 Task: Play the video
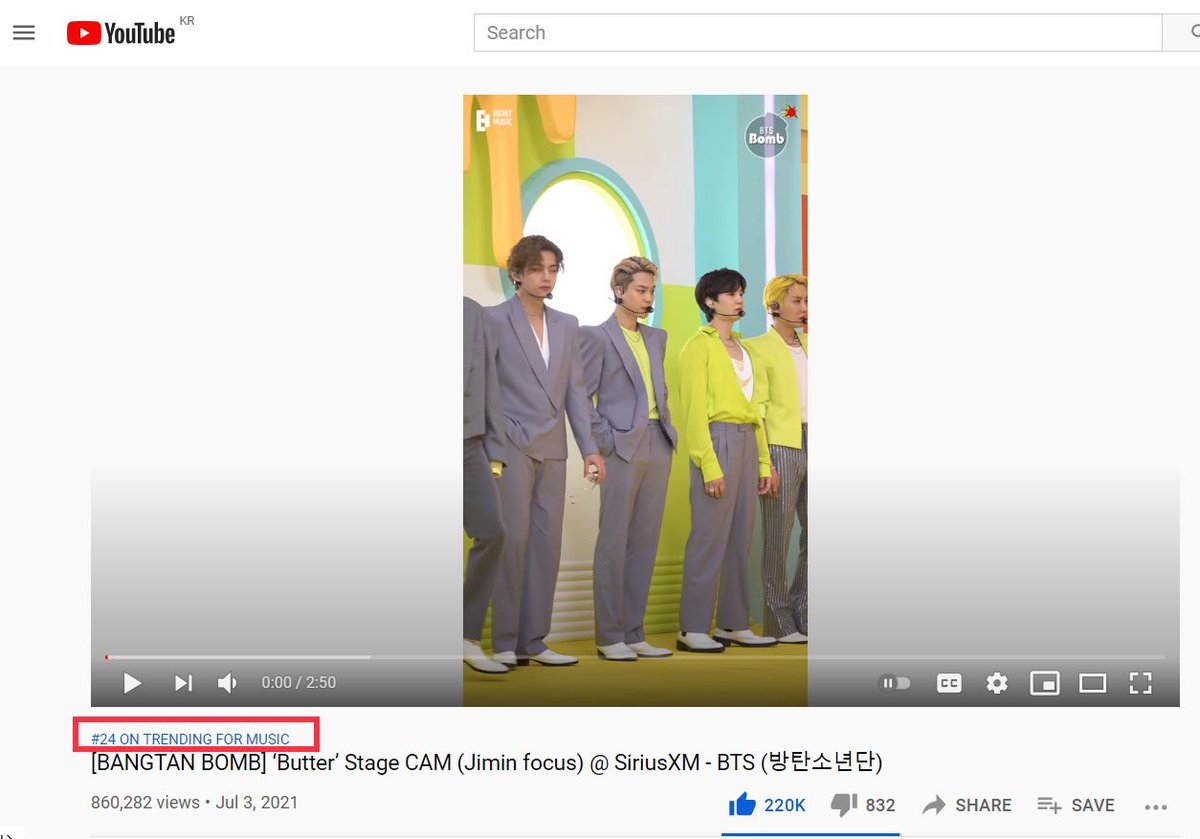point(132,683)
